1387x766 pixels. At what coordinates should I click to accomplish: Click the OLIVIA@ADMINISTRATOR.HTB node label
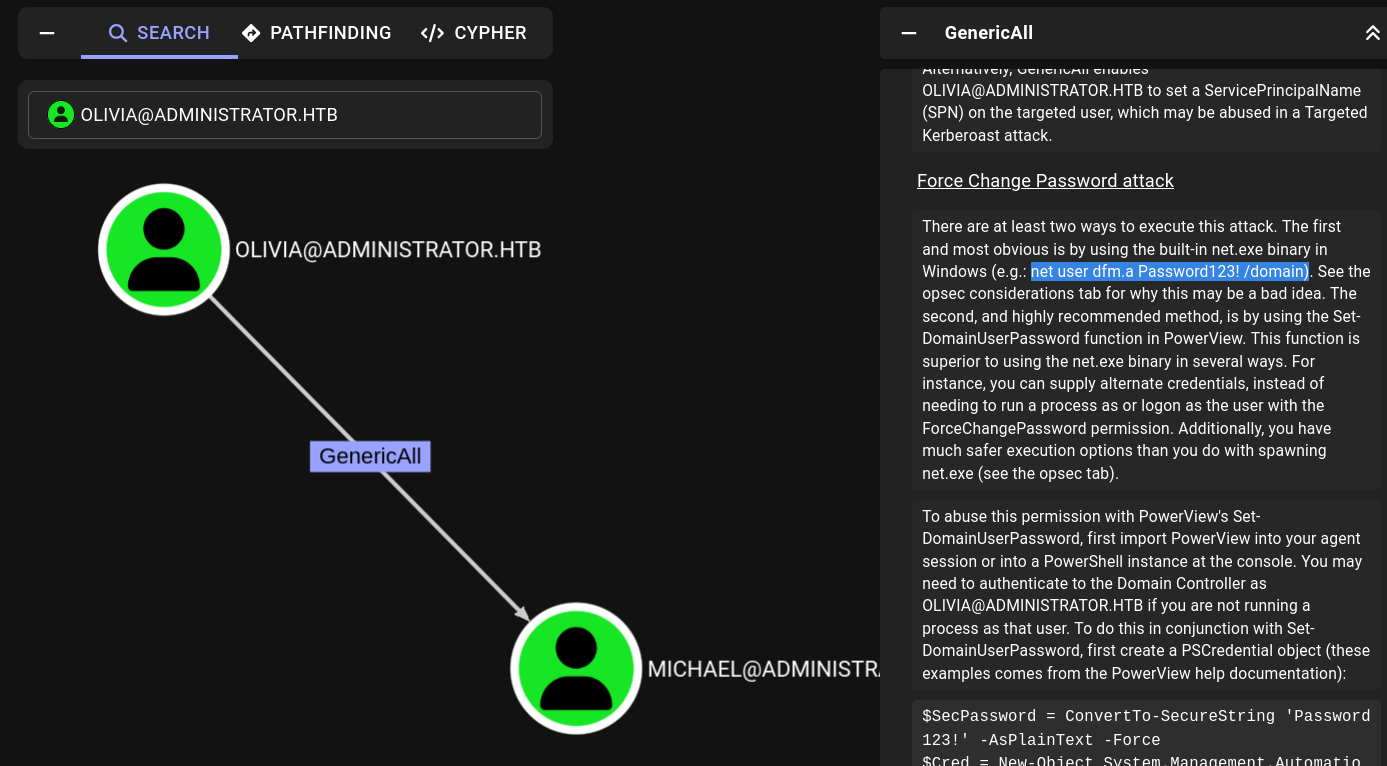pyautogui.click(x=388, y=250)
